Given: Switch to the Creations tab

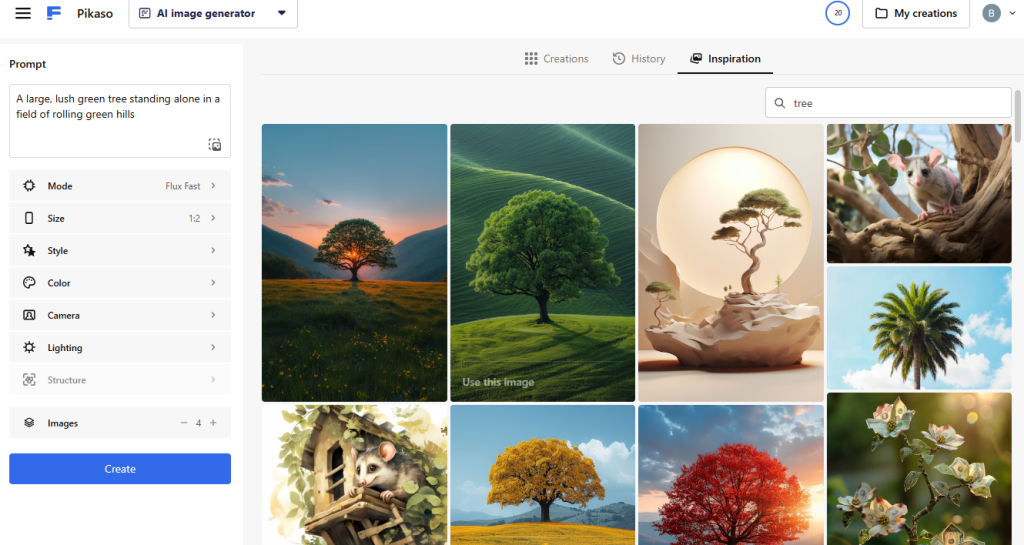Looking at the screenshot, I should click(556, 59).
